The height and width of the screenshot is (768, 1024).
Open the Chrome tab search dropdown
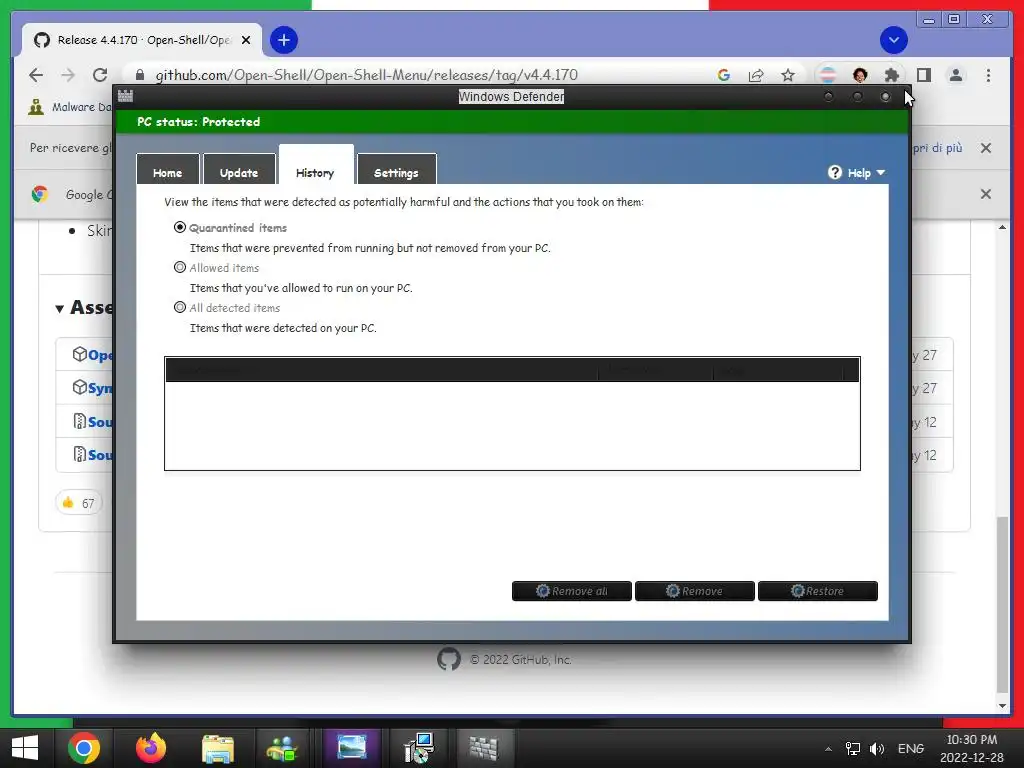[893, 40]
